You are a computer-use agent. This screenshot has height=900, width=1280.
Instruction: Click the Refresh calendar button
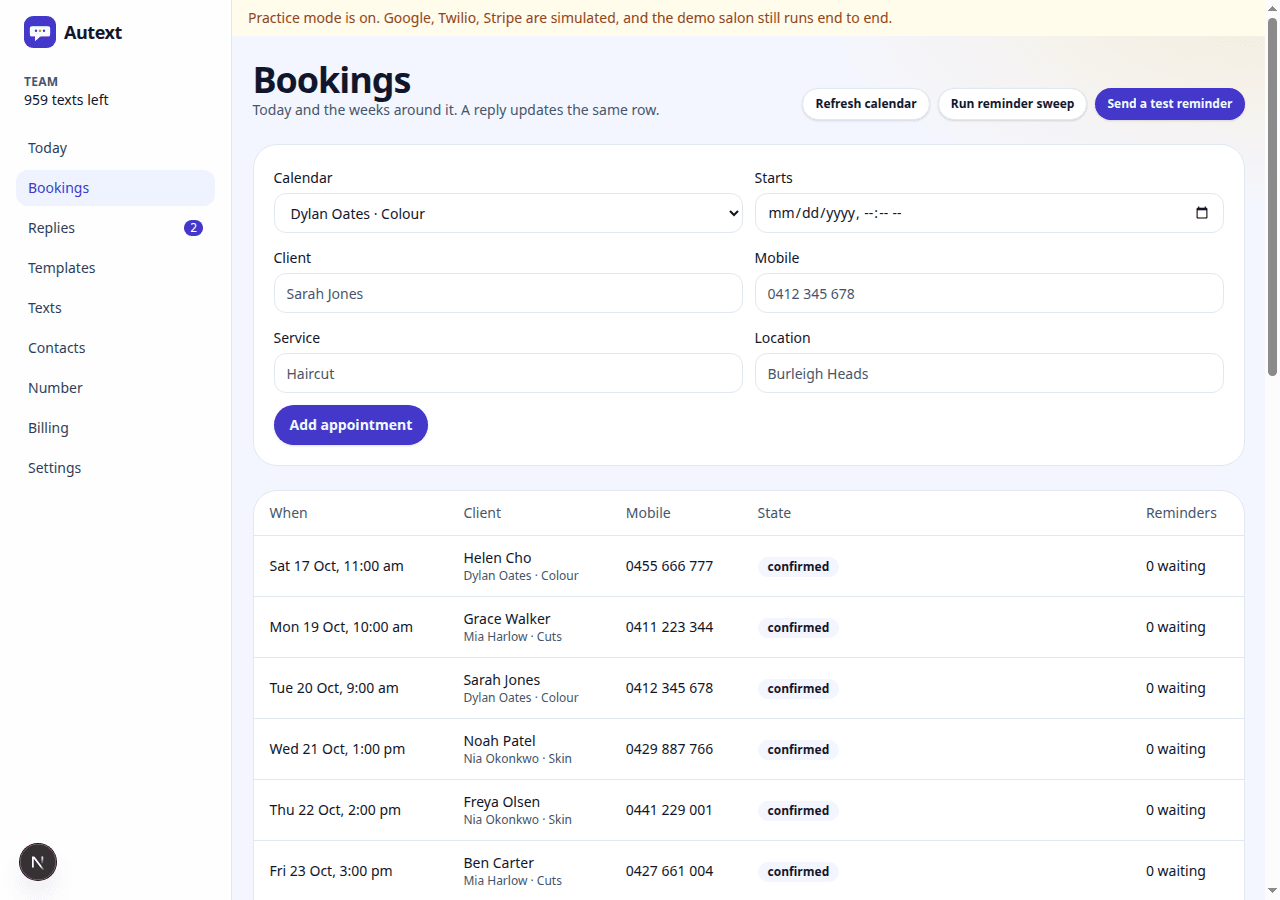866,104
